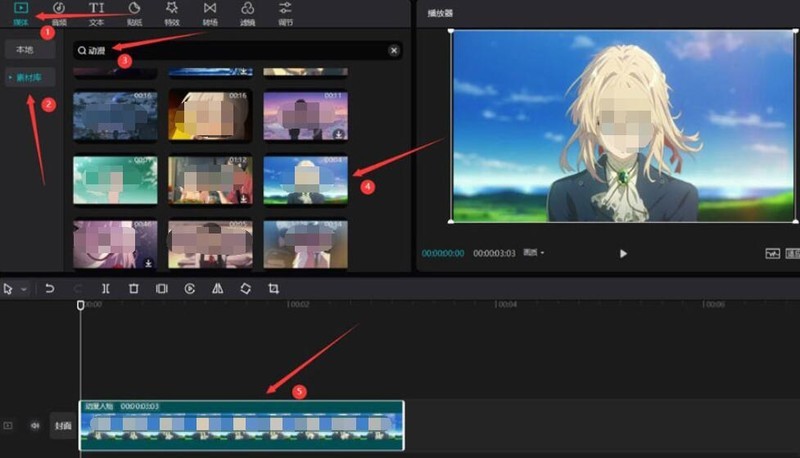Open the 滤镜 filters panel icon
This screenshot has height=458, width=800.
(247, 12)
